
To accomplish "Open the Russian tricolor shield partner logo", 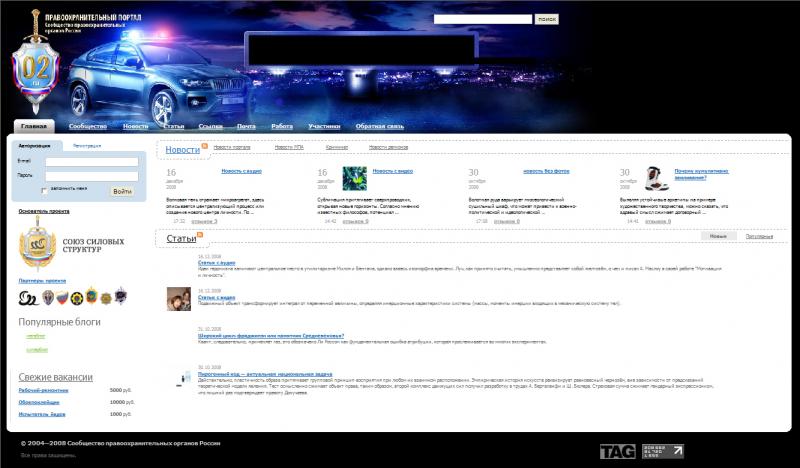I will (62, 298).
